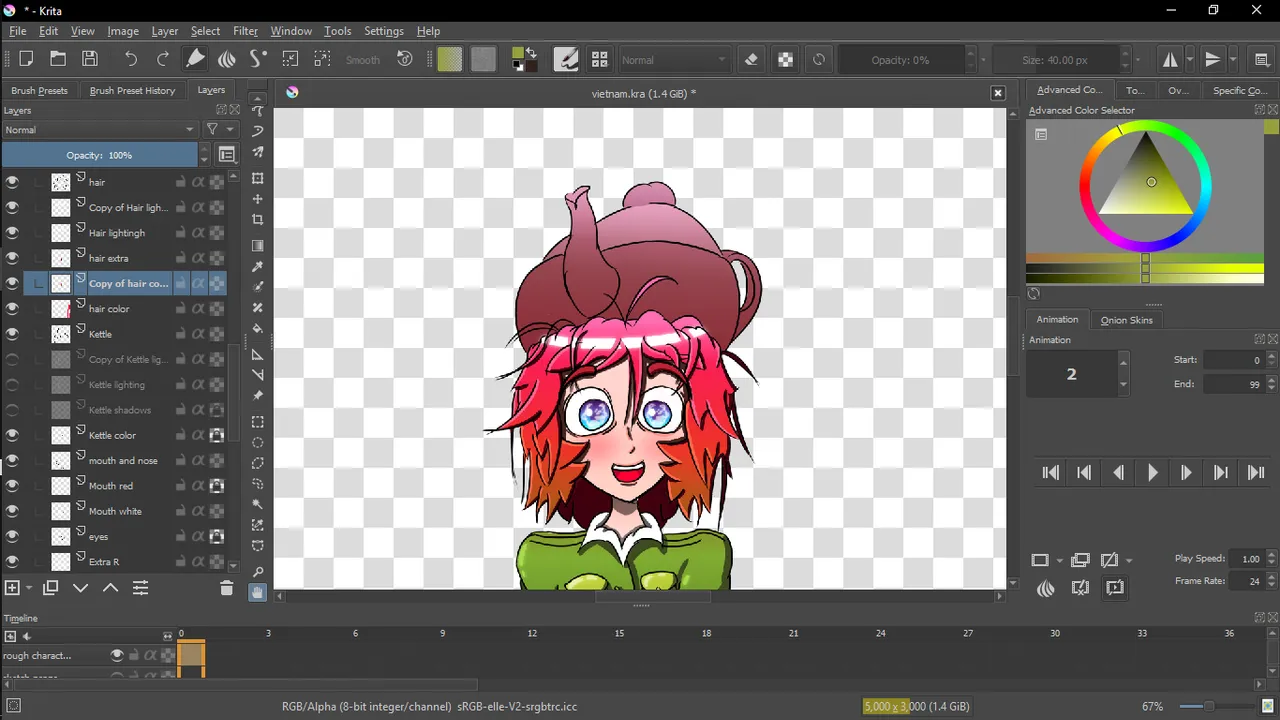The height and width of the screenshot is (720, 1280).
Task: Show the 'Kettle shadows' layer
Action: click(x=12, y=410)
